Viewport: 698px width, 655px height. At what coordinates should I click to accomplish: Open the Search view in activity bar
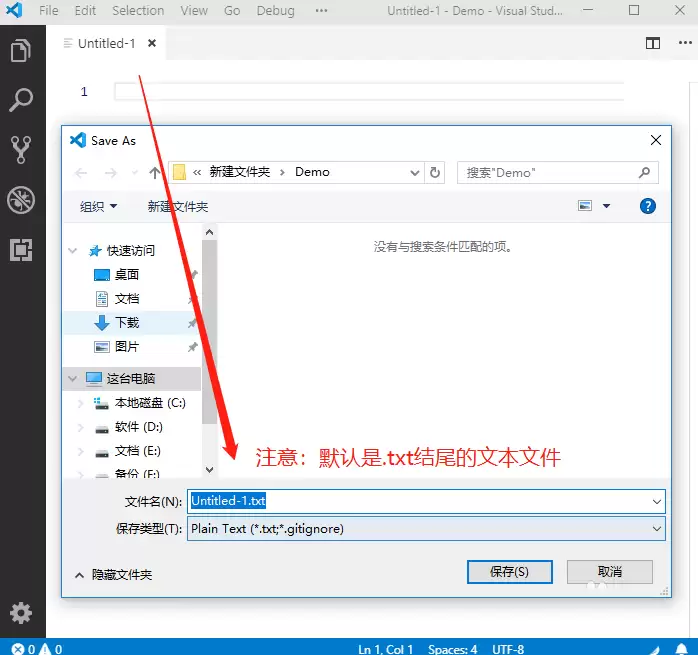coord(21,100)
